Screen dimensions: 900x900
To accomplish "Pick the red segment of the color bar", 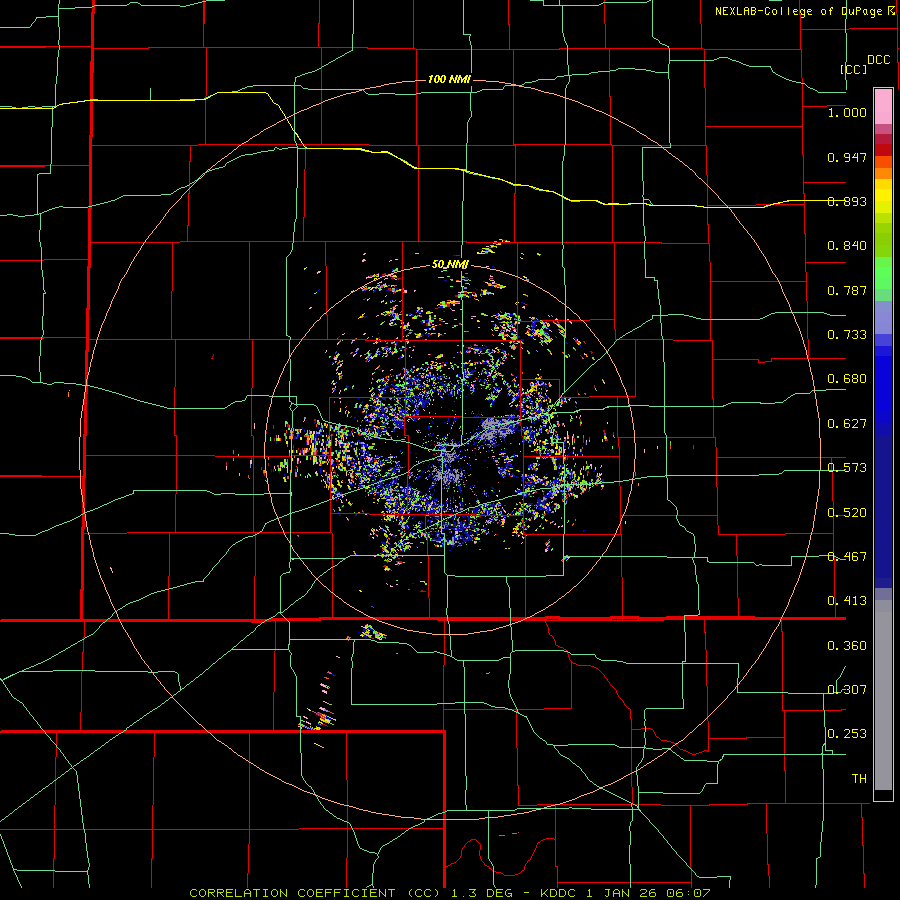I will (883, 150).
